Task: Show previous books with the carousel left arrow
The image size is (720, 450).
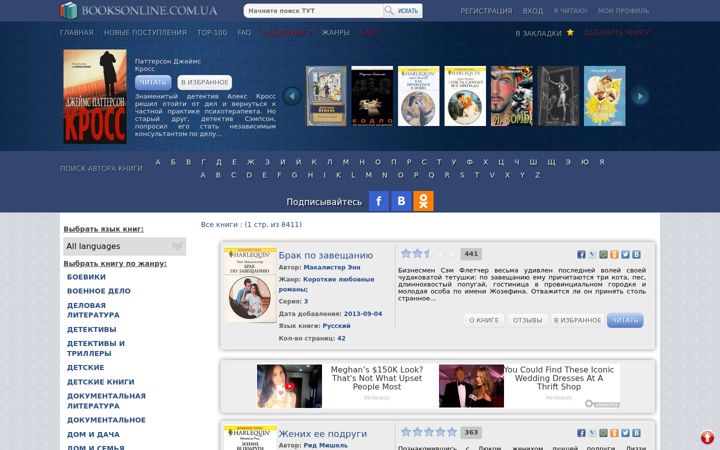Action: (x=292, y=96)
